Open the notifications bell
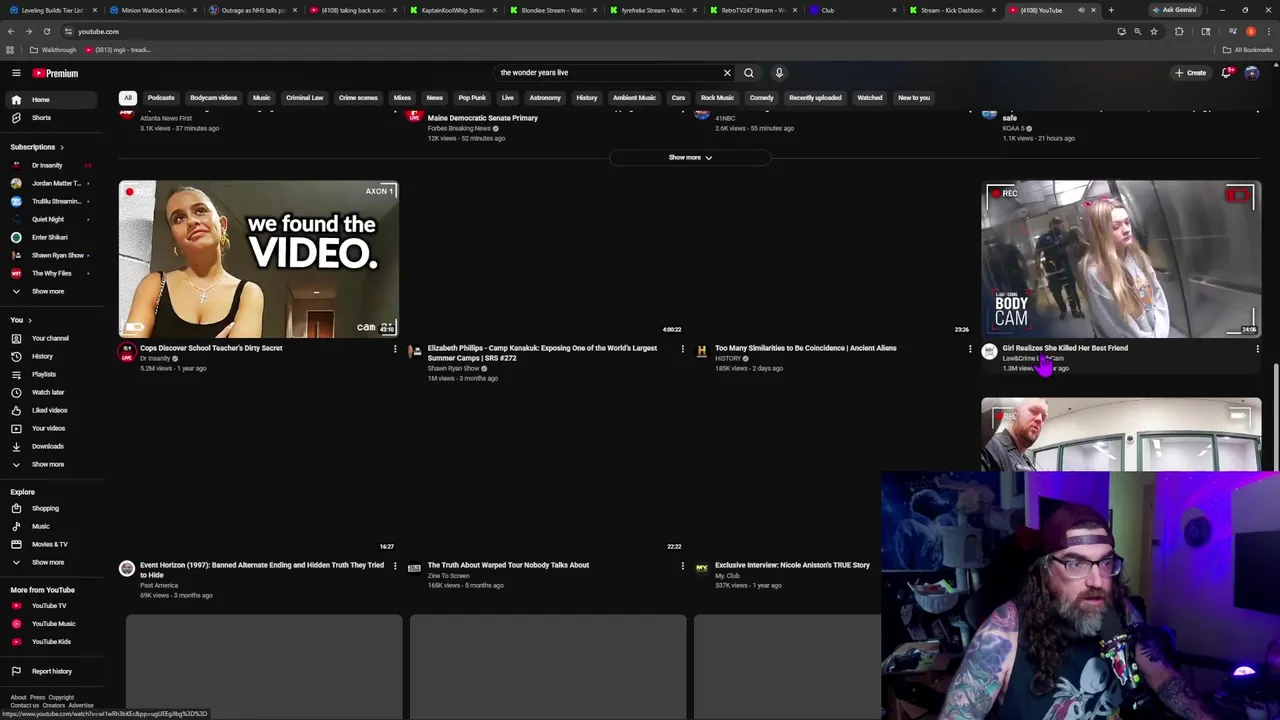 (1226, 73)
